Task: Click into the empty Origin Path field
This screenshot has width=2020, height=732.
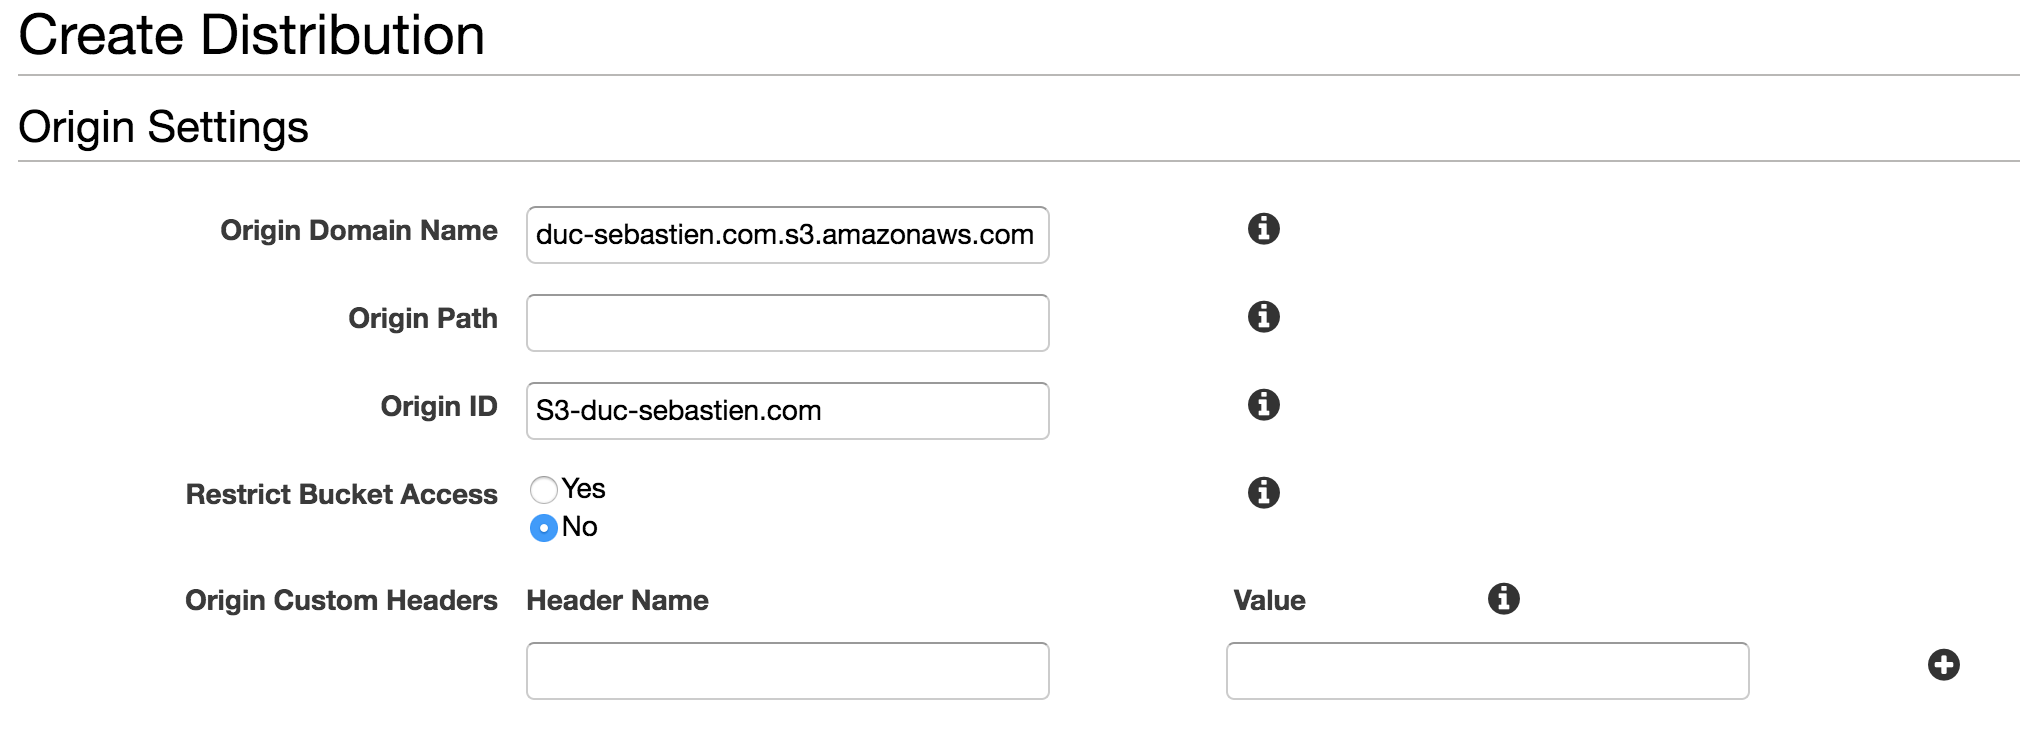Action: click(787, 323)
